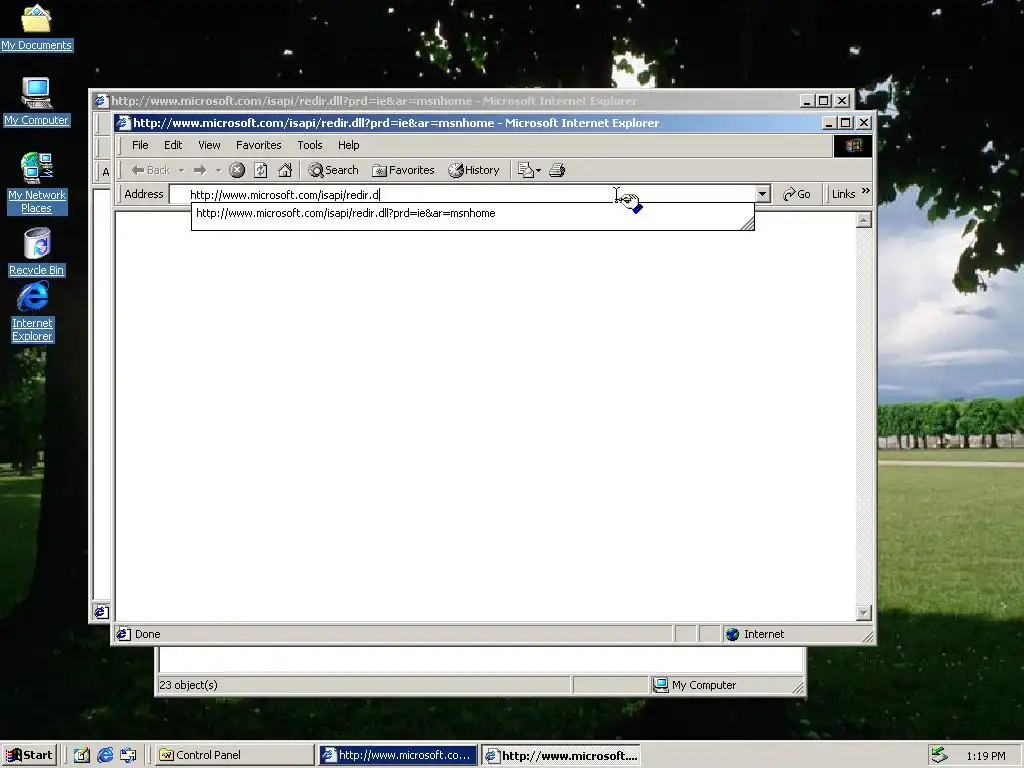The height and width of the screenshot is (768, 1024).
Task: Click the Mail toolbar icon
Action: [x=525, y=170]
